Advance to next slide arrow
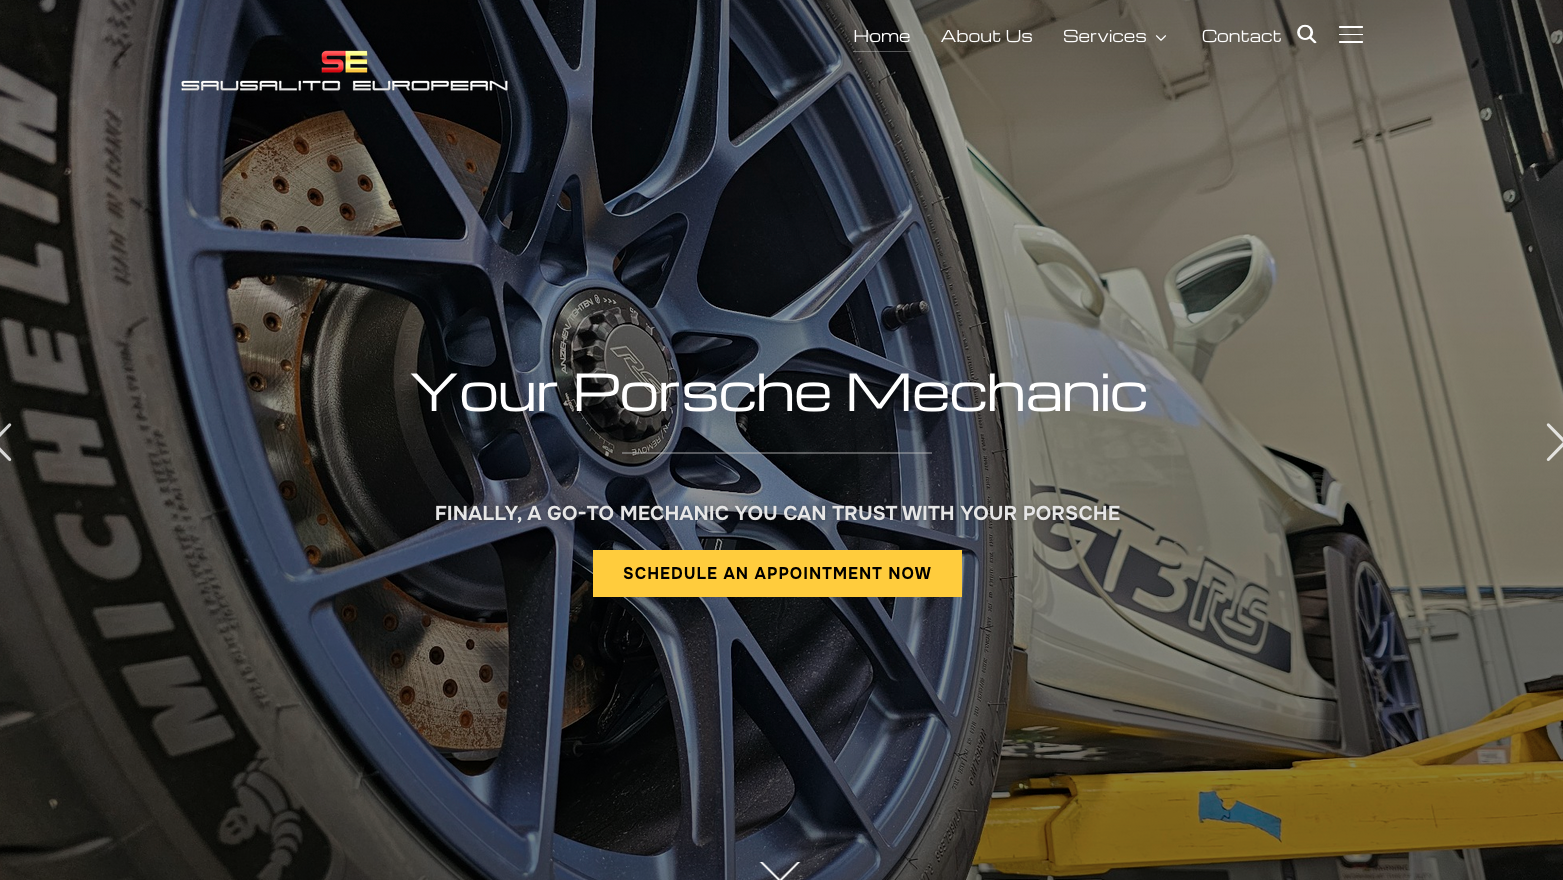This screenshot has height=880, width=1563. click(1554, 442)
